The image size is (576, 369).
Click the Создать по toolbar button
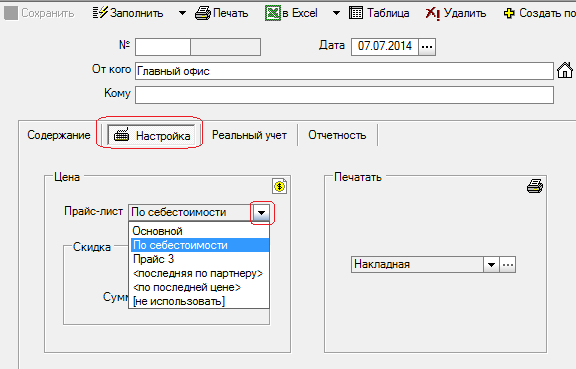pyautogui.click(x=539, y=13)
